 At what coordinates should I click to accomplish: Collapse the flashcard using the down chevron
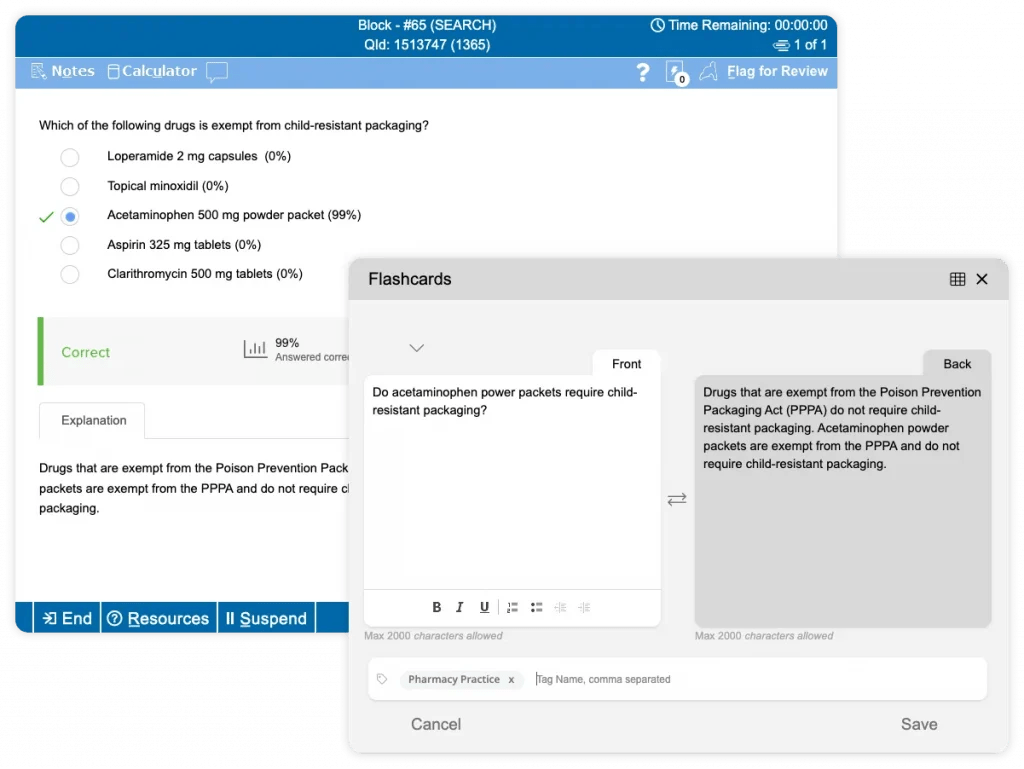[416, 348]
